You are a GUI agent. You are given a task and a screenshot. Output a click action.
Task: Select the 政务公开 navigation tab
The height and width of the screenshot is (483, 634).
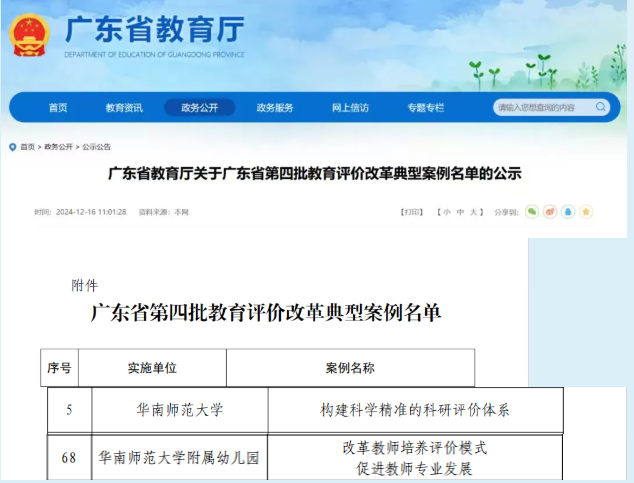pos(199,108)
